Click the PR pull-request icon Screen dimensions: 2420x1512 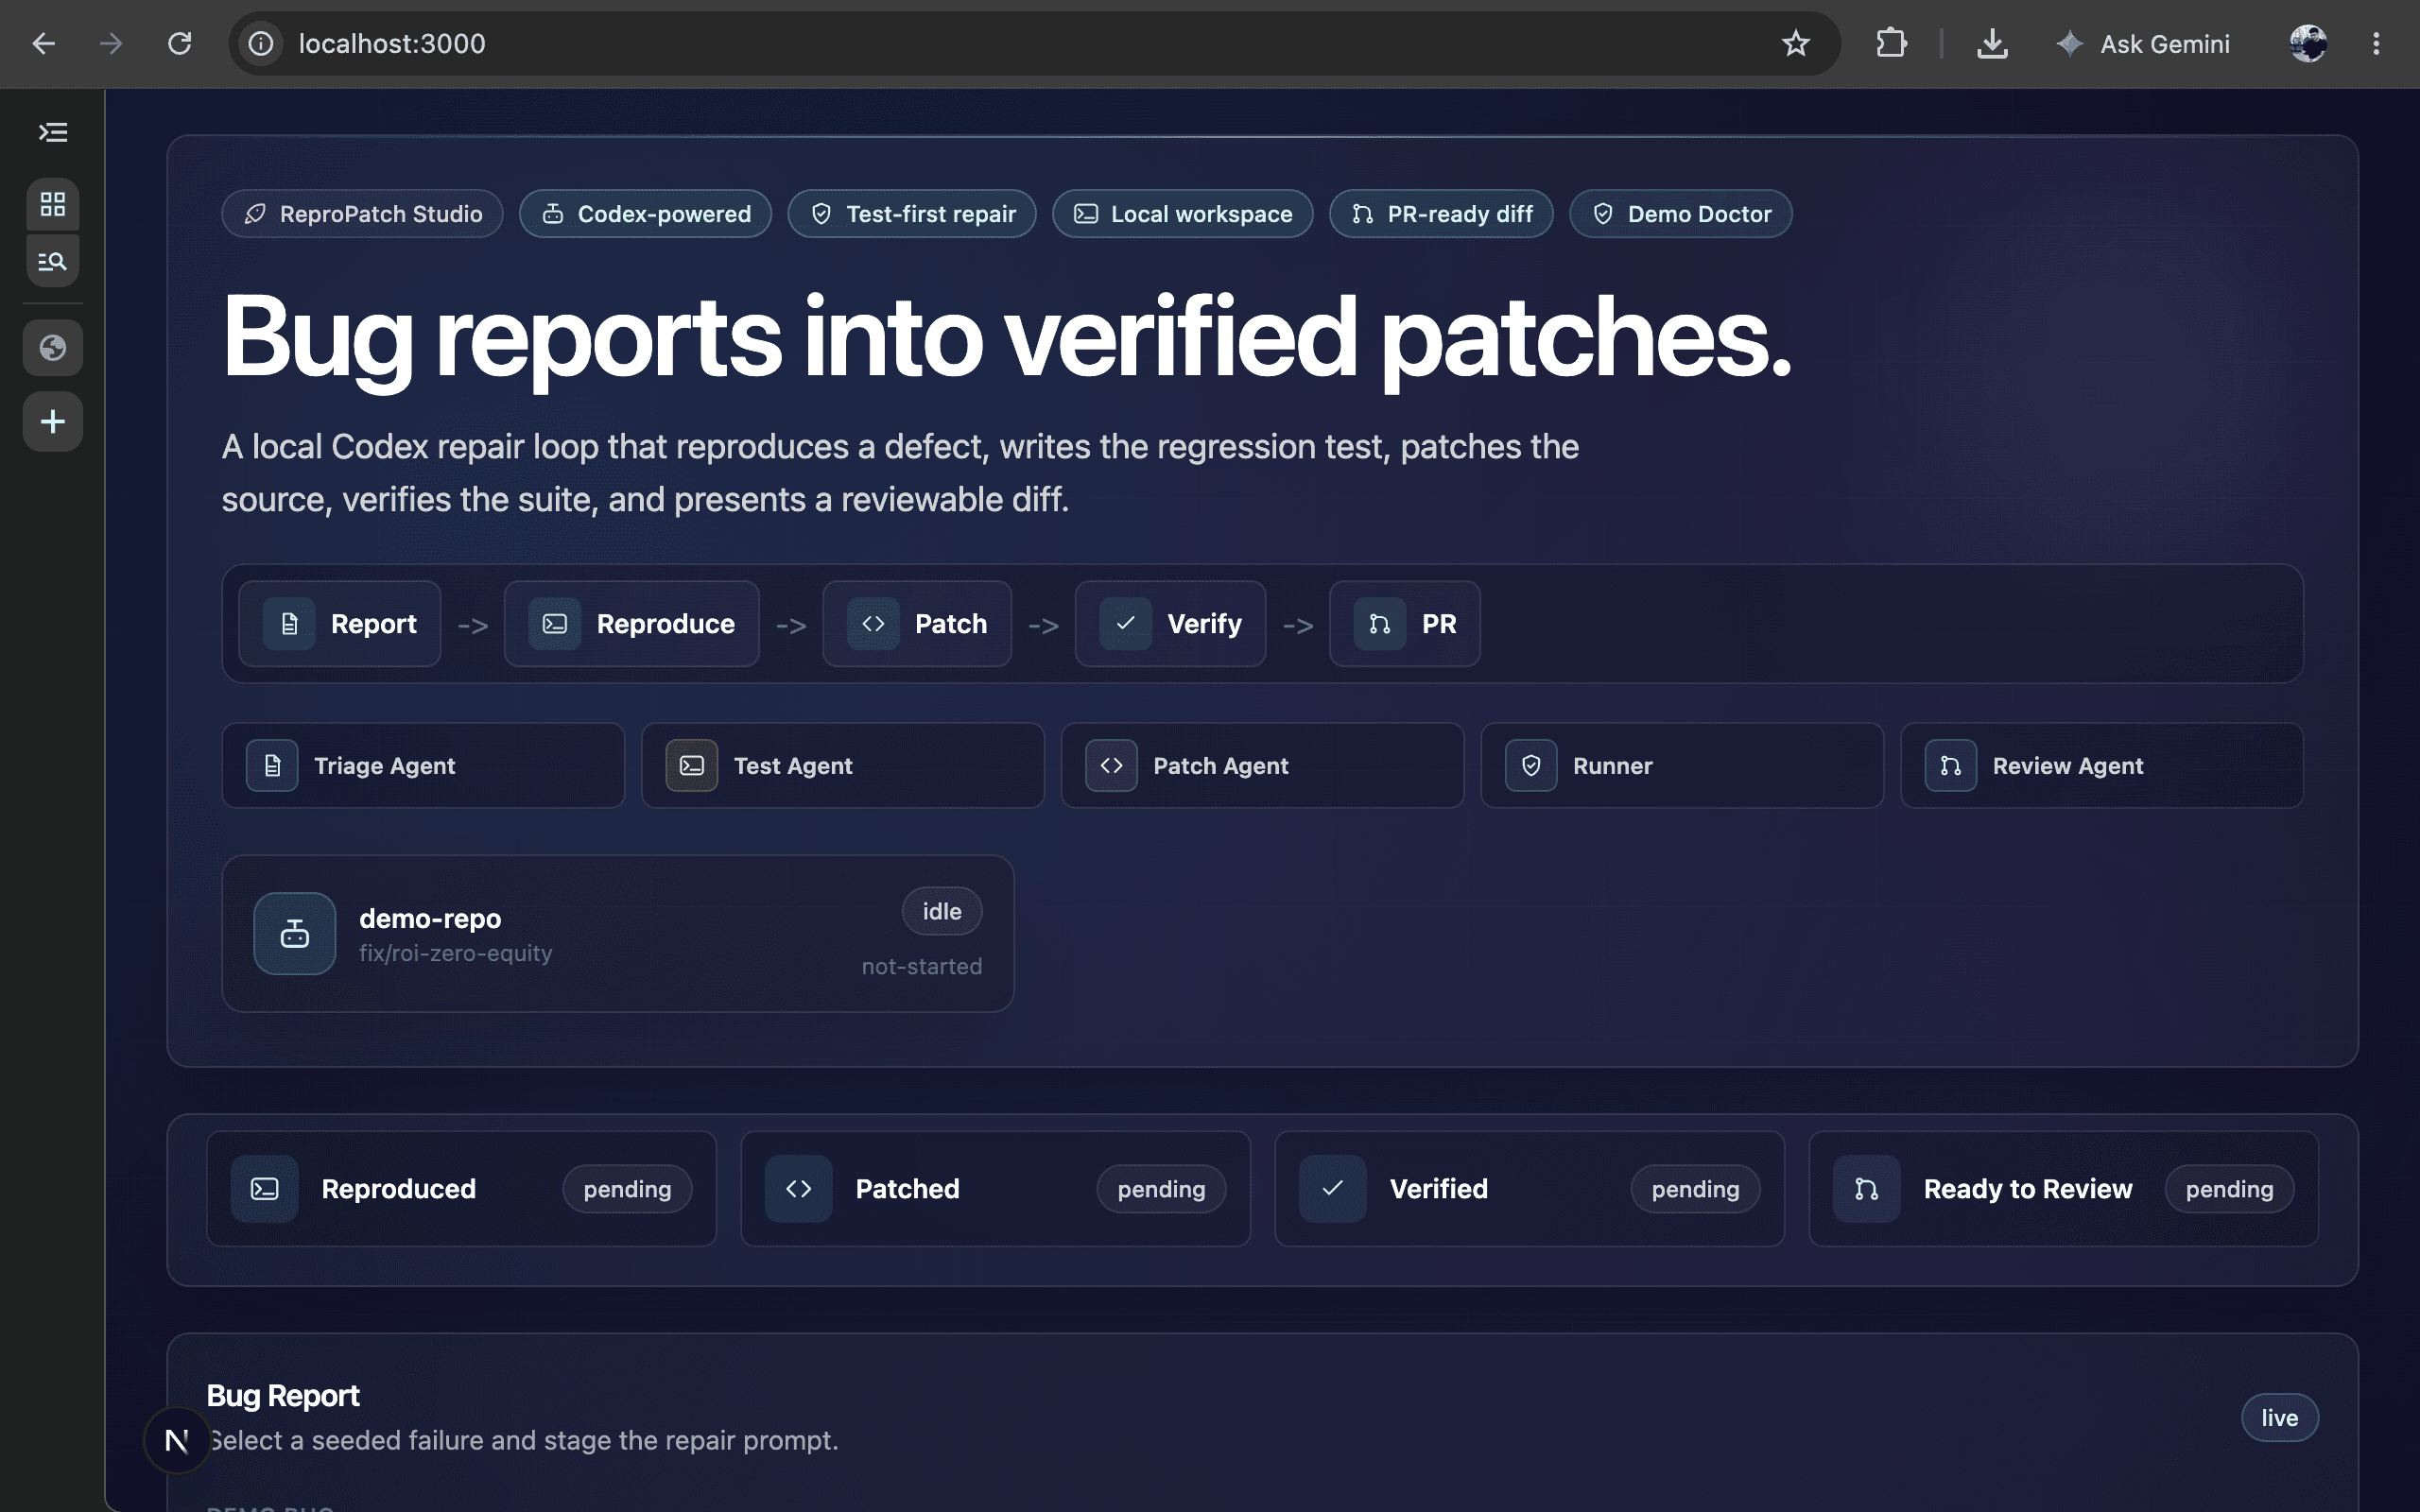1380,624
